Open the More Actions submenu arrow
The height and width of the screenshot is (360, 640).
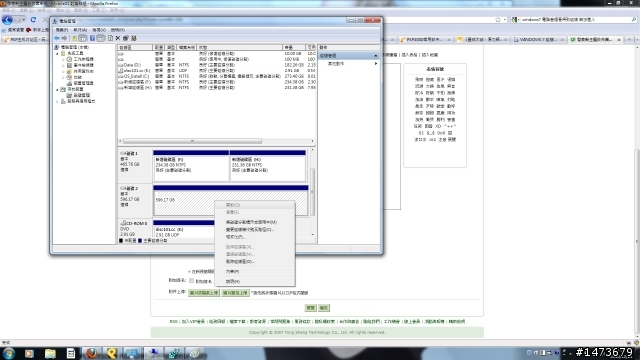pos(376,64)
